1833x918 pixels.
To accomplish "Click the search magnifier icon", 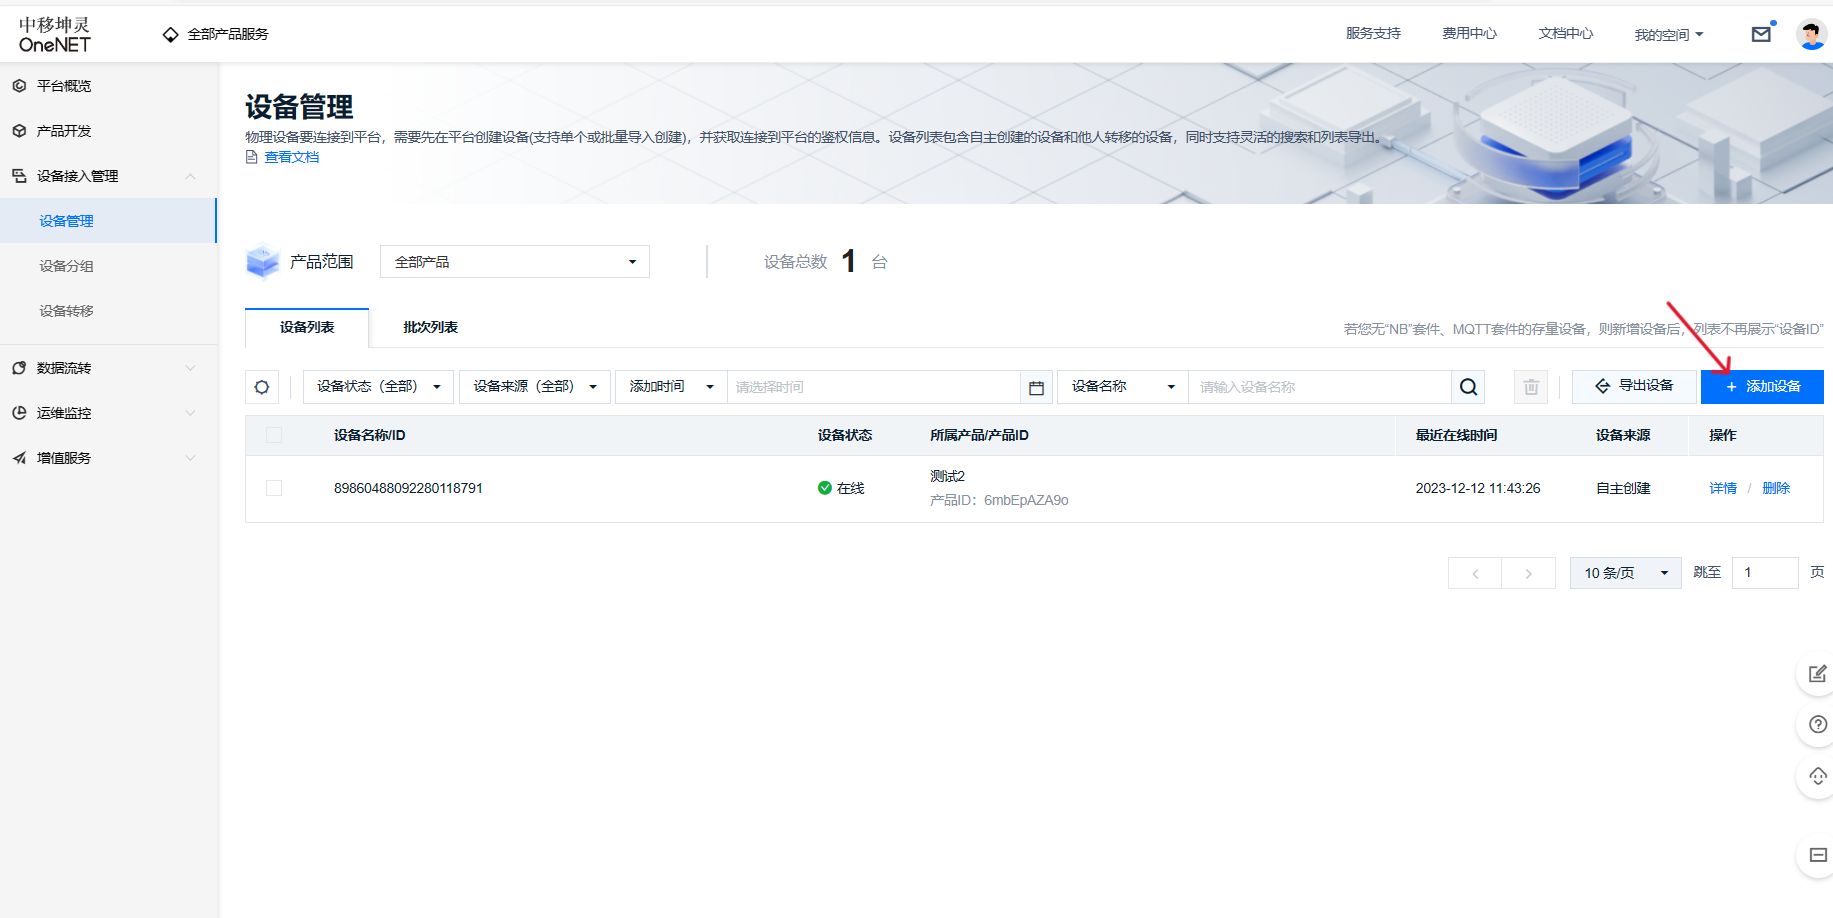I will (1468, 387).
